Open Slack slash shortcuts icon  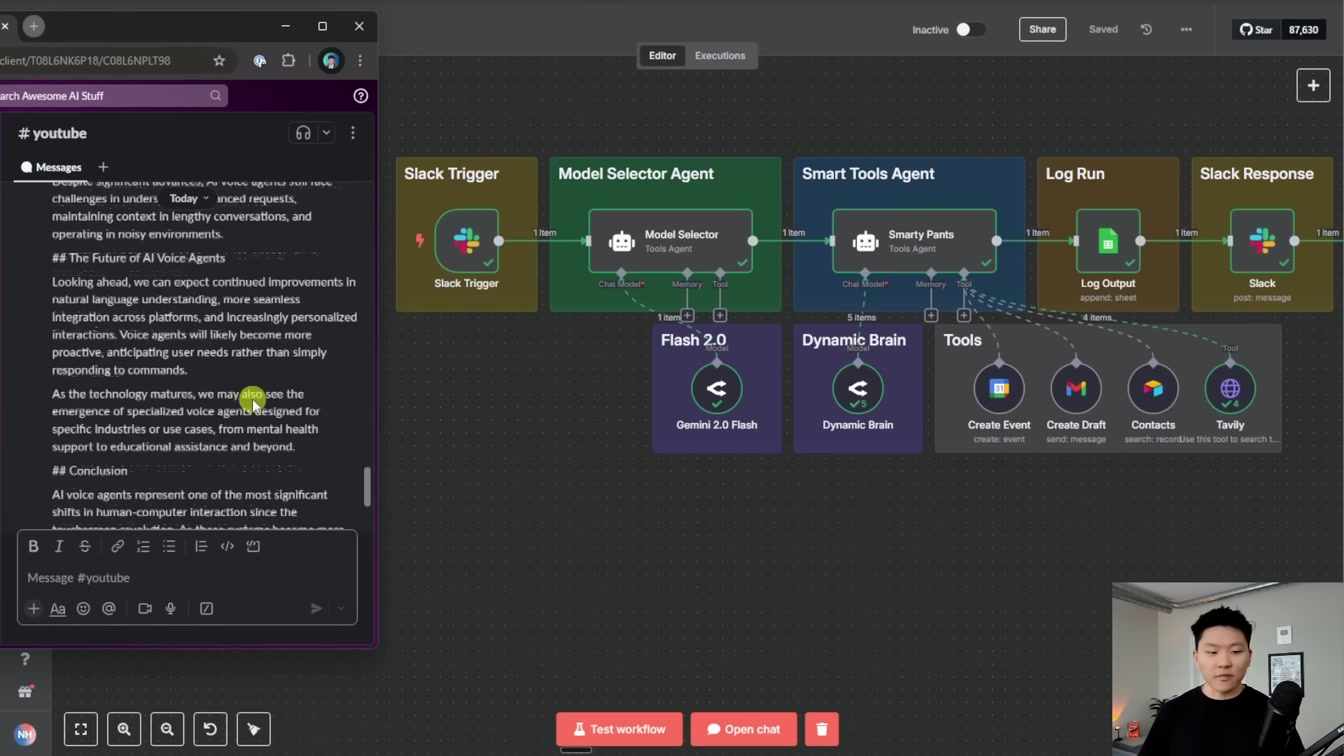206,608
